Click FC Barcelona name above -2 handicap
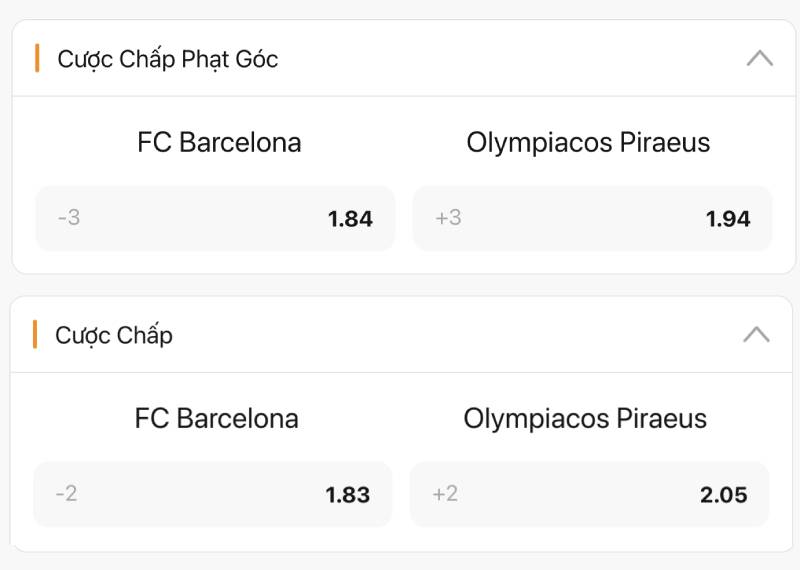 216,418
